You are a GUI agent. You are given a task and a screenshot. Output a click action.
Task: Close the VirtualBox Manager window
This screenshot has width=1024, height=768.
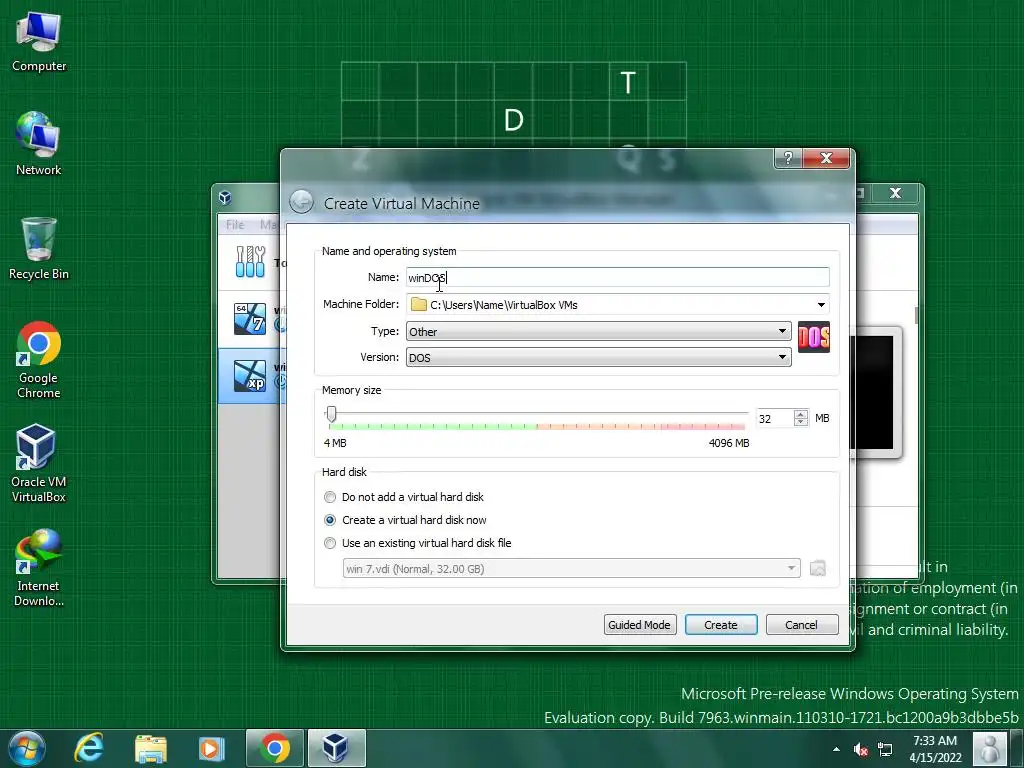point(895,193)
